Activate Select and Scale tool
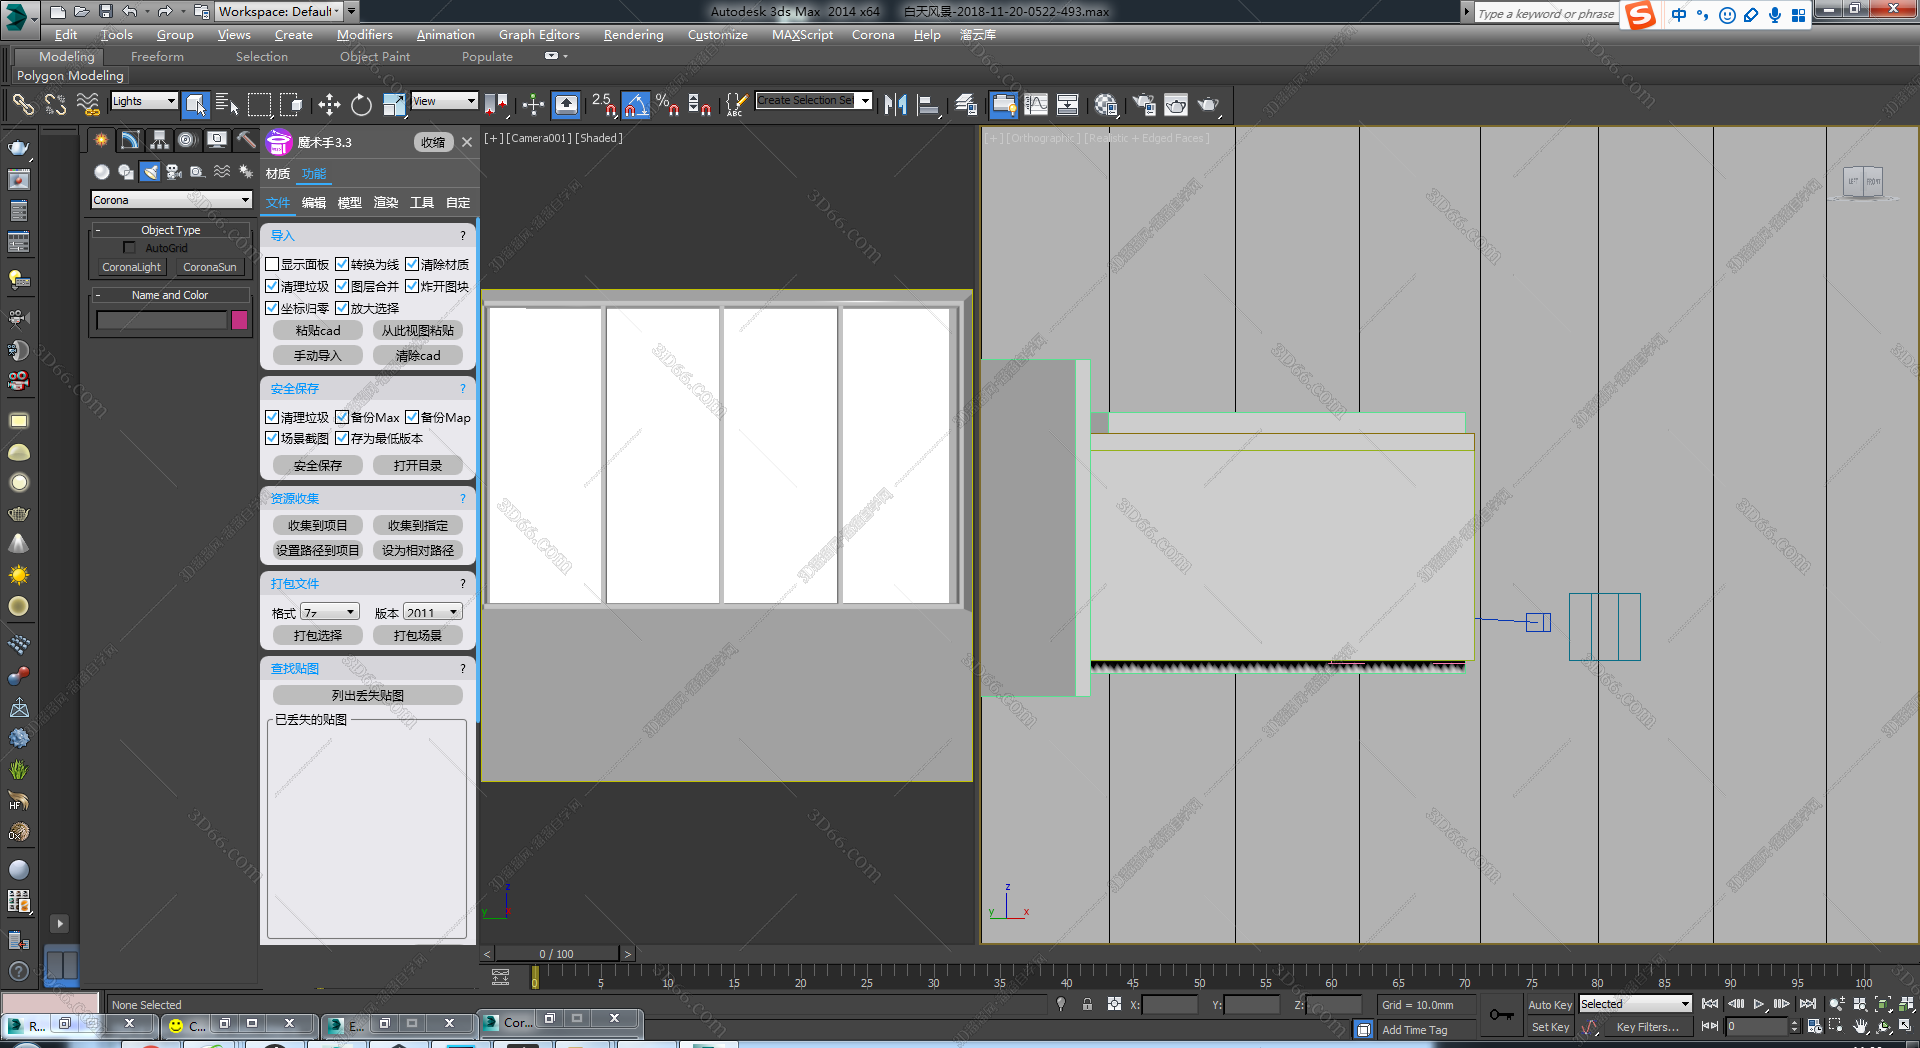Image resolution: width=1920 pixels, height=1048 pixels. (x=394, y=104)
